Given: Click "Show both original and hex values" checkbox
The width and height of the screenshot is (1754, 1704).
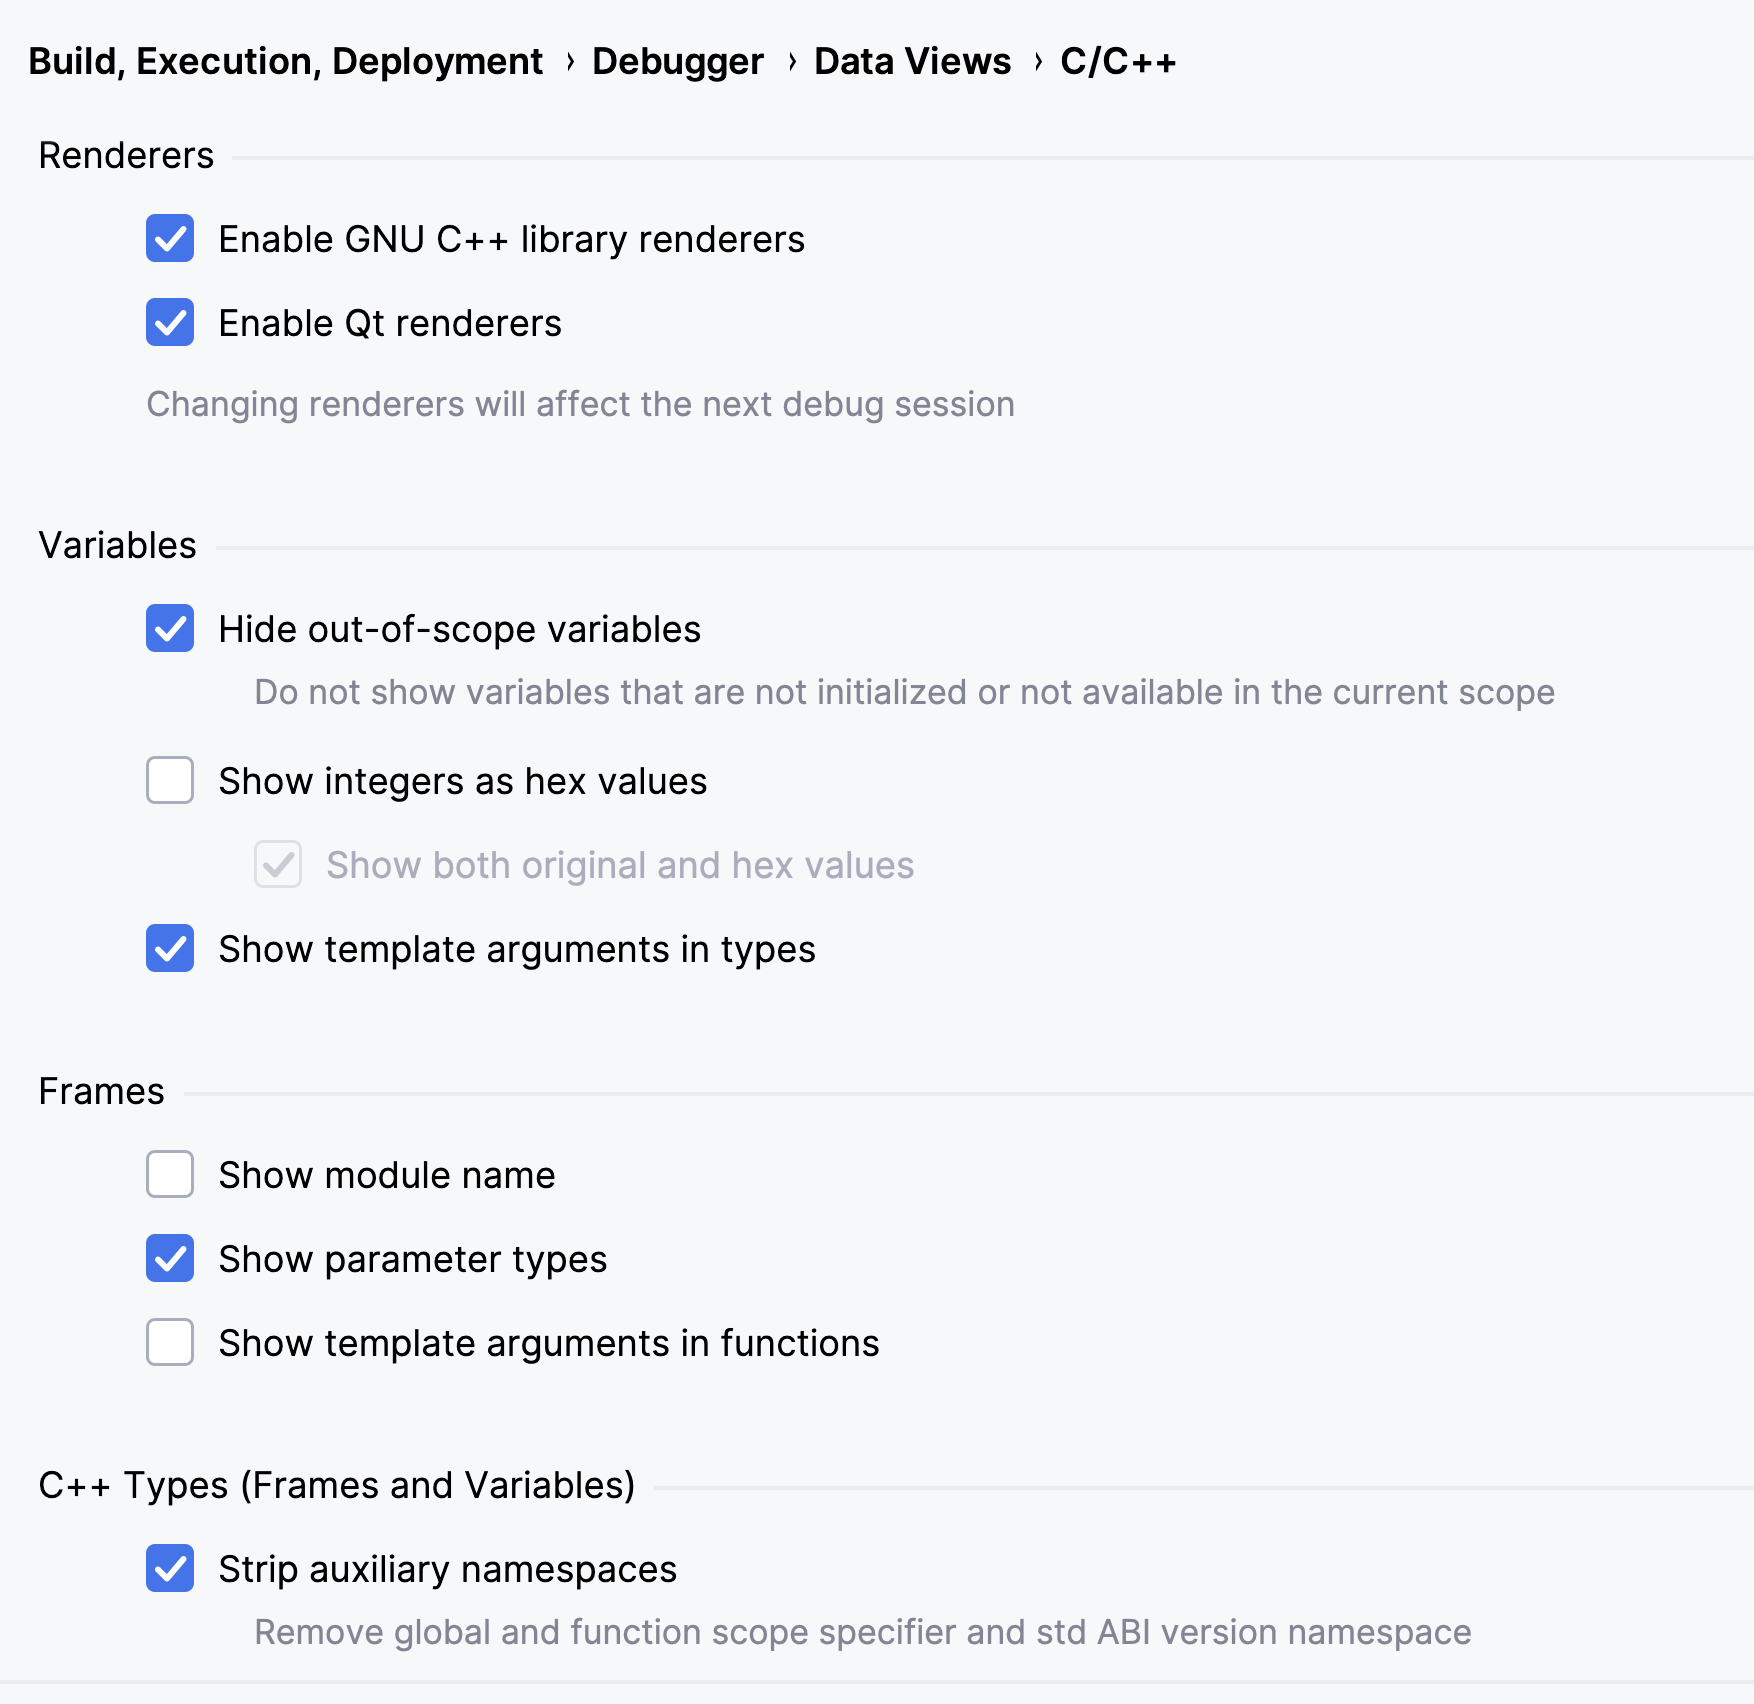Looking at the screenshot, I should point(278,865).
